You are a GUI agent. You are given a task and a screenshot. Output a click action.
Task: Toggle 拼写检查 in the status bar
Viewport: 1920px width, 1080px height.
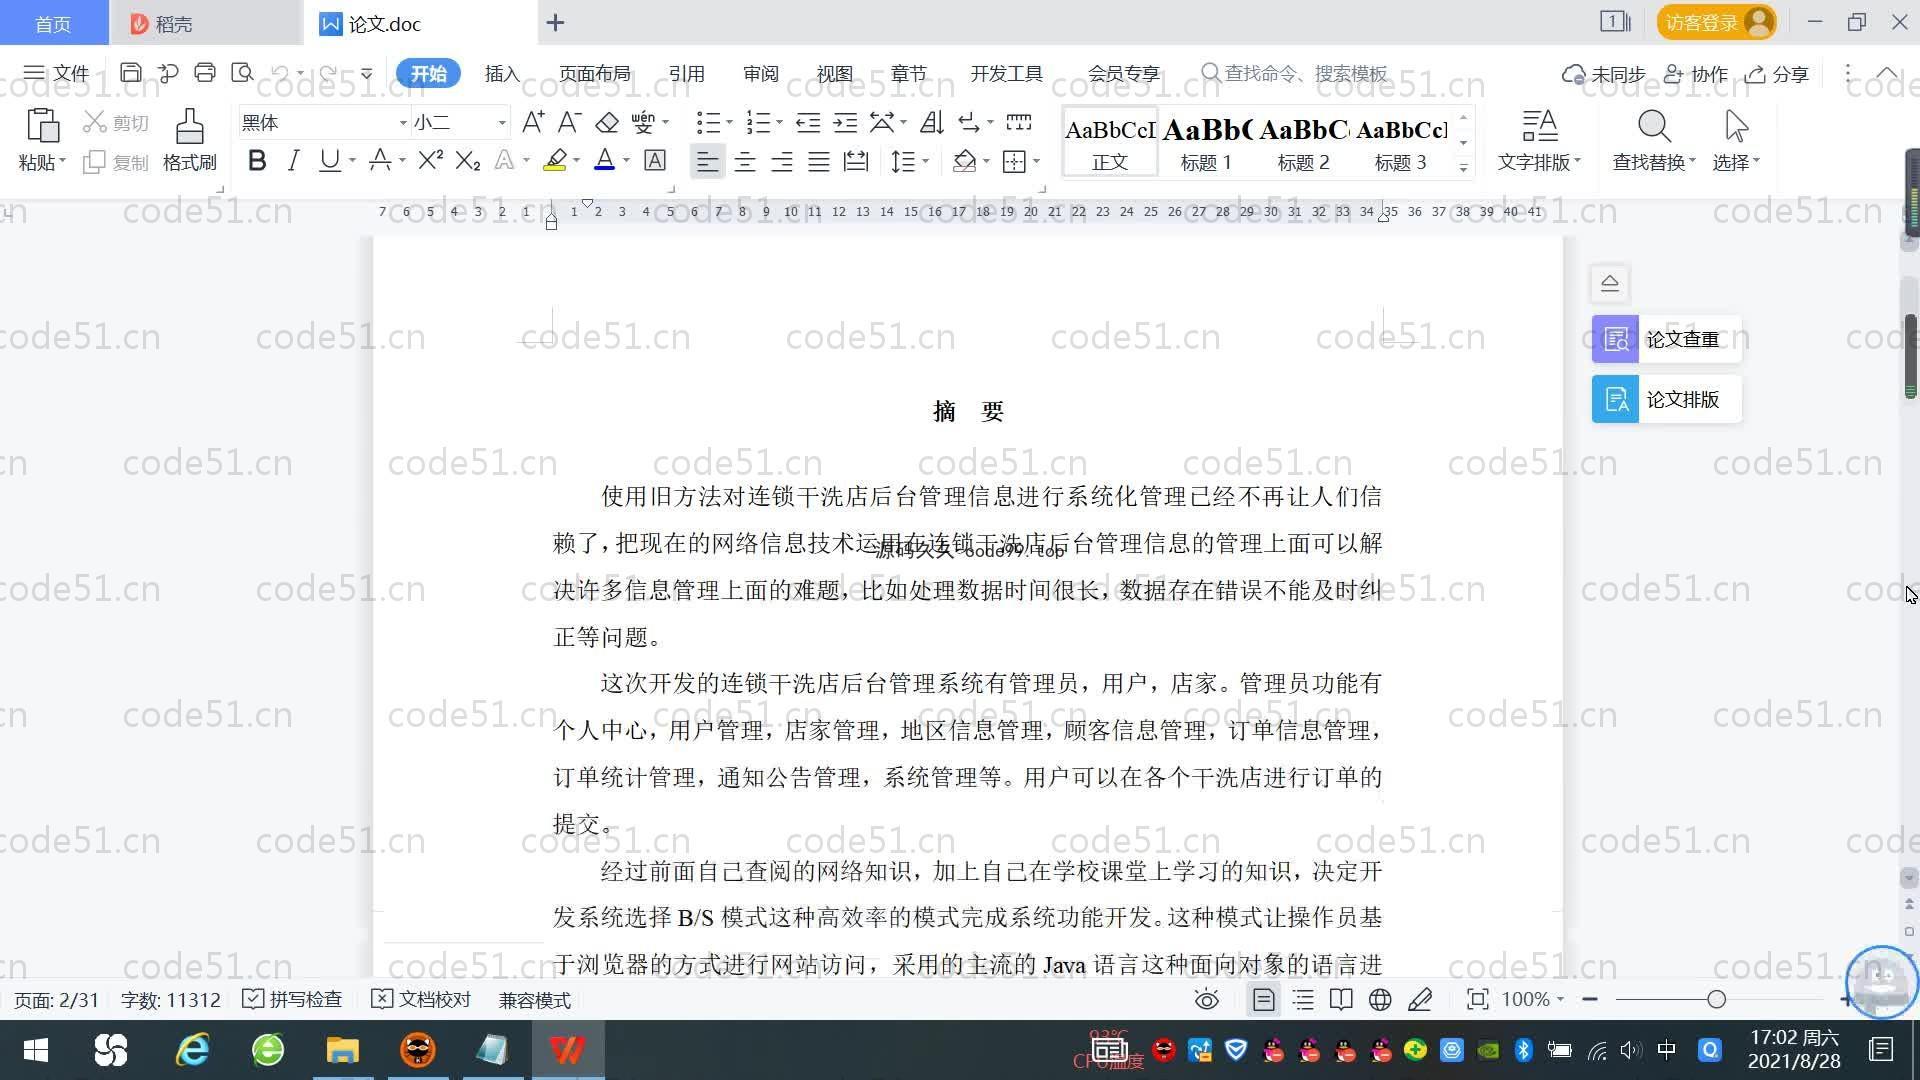click(x=293, y=1000)
